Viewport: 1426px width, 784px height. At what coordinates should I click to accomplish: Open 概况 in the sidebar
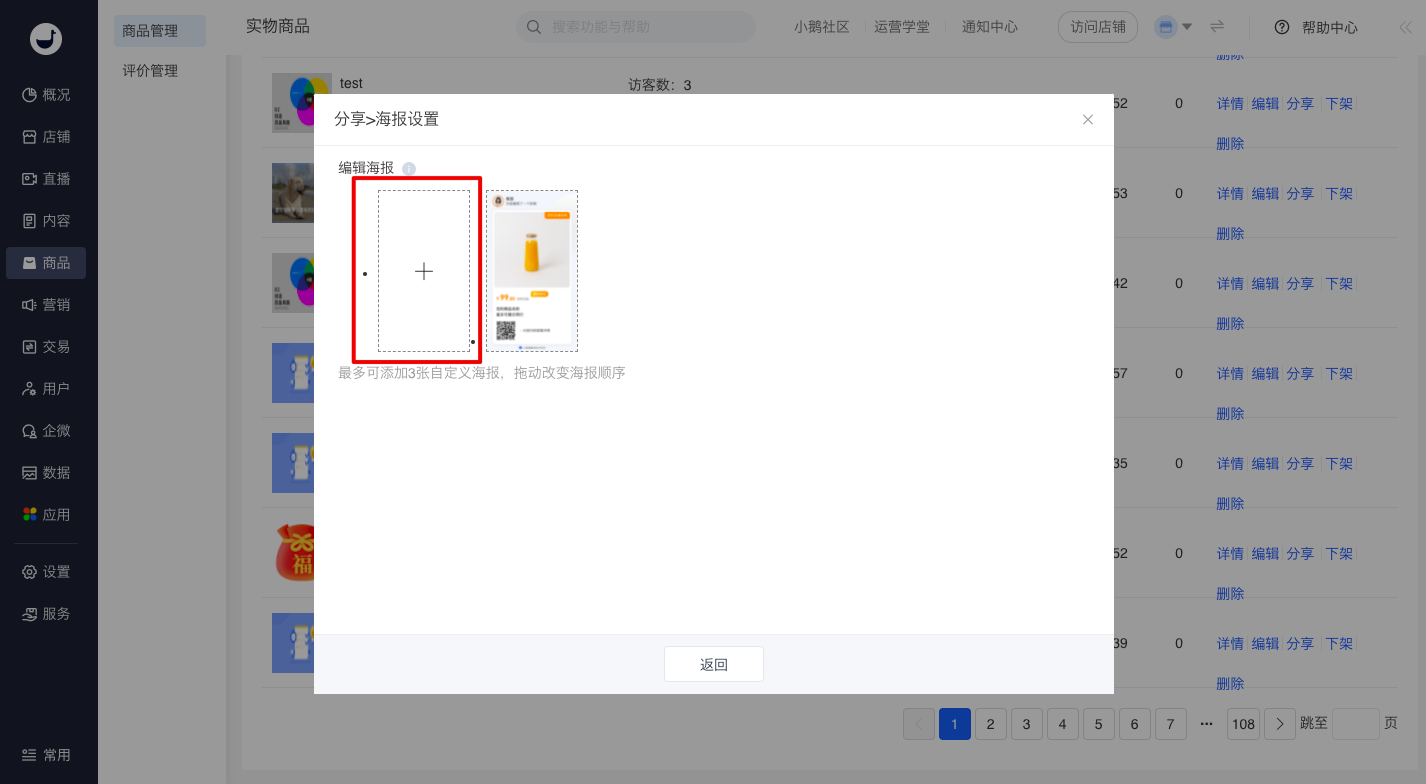[47, 95]
